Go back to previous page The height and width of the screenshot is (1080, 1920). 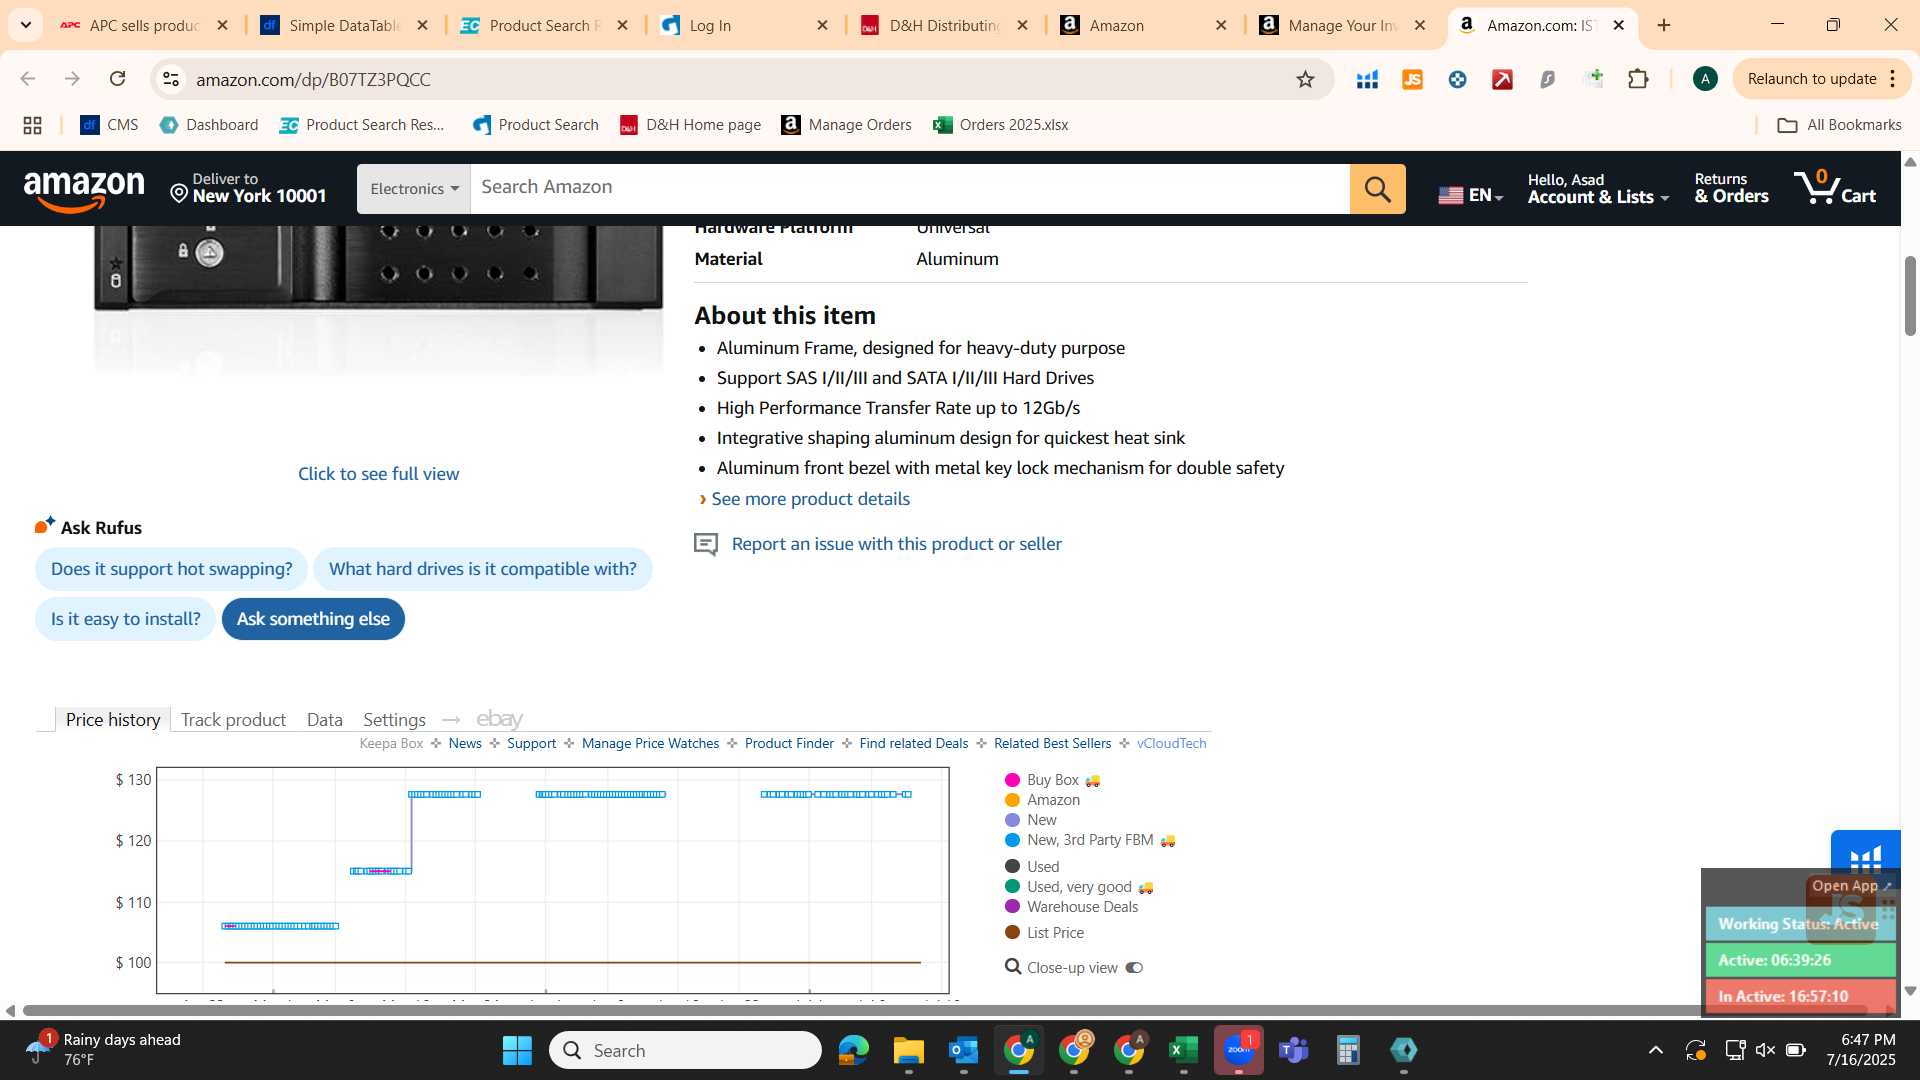(28, 79)
